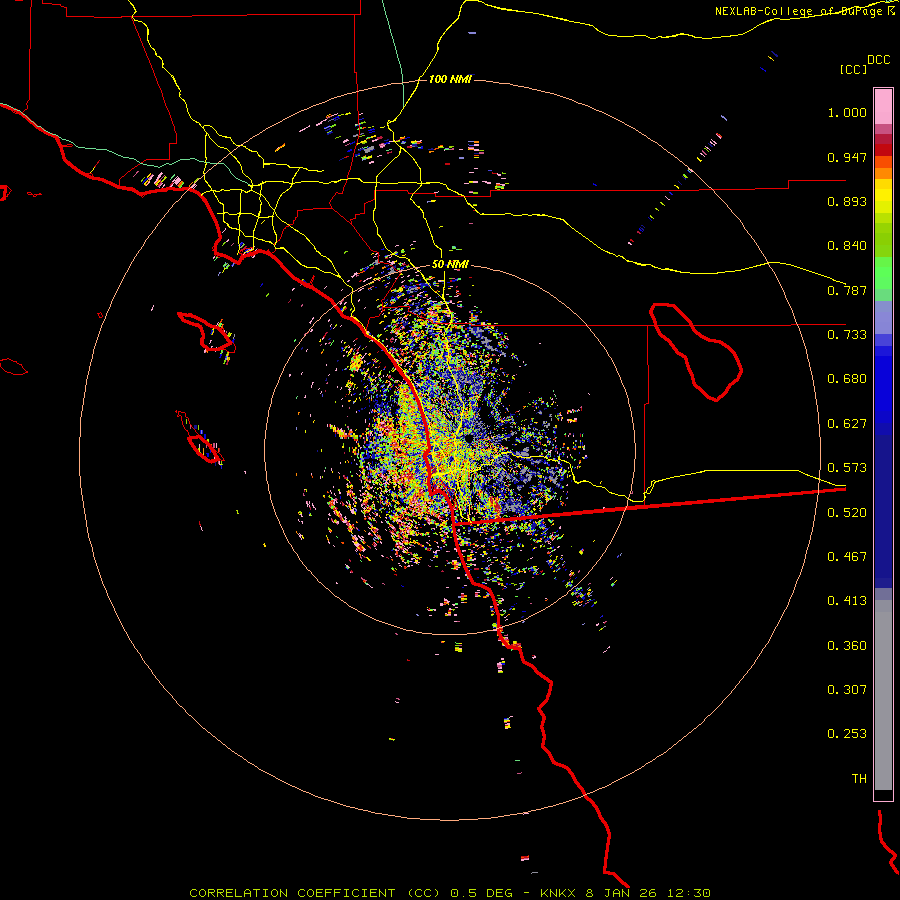
Task: Click the 0.893 legend value
Action: [847, 201]
